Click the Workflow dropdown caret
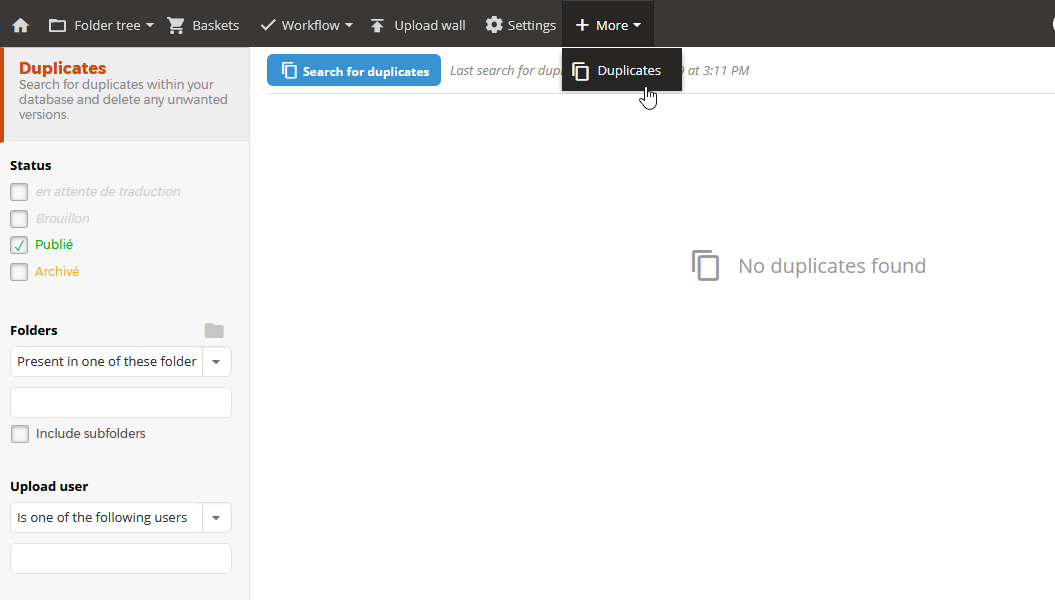The width and height of the screenshot is (1055, 600). click(x=349, y=26)
